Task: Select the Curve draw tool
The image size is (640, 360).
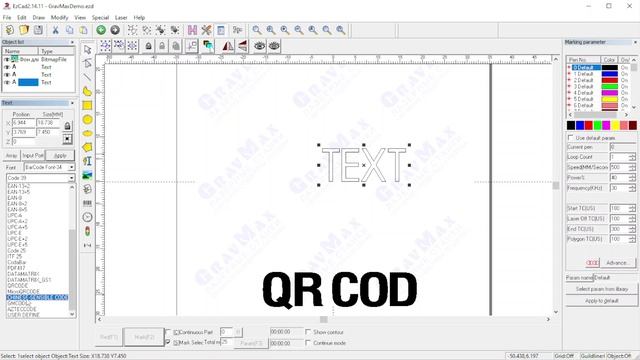Action: pos(87,91)
